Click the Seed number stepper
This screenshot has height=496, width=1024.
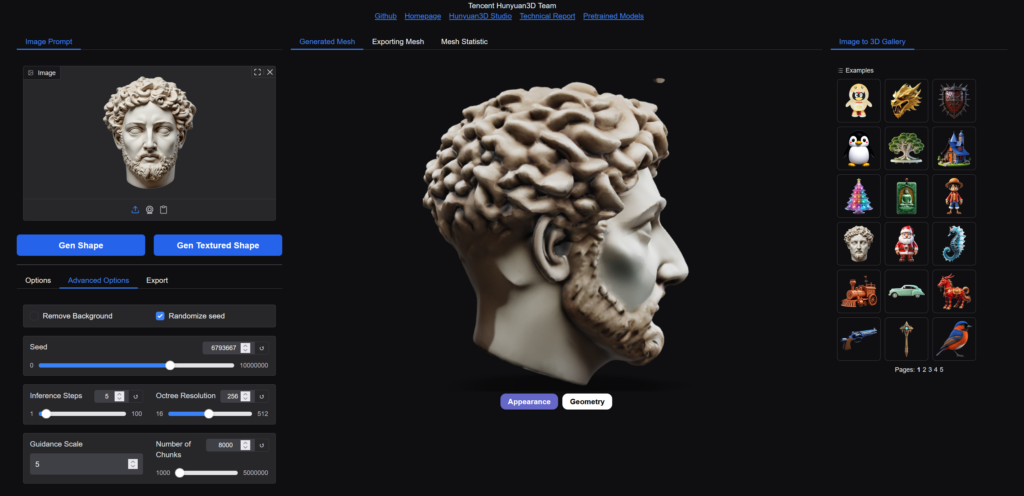click(x=246, y=348)
